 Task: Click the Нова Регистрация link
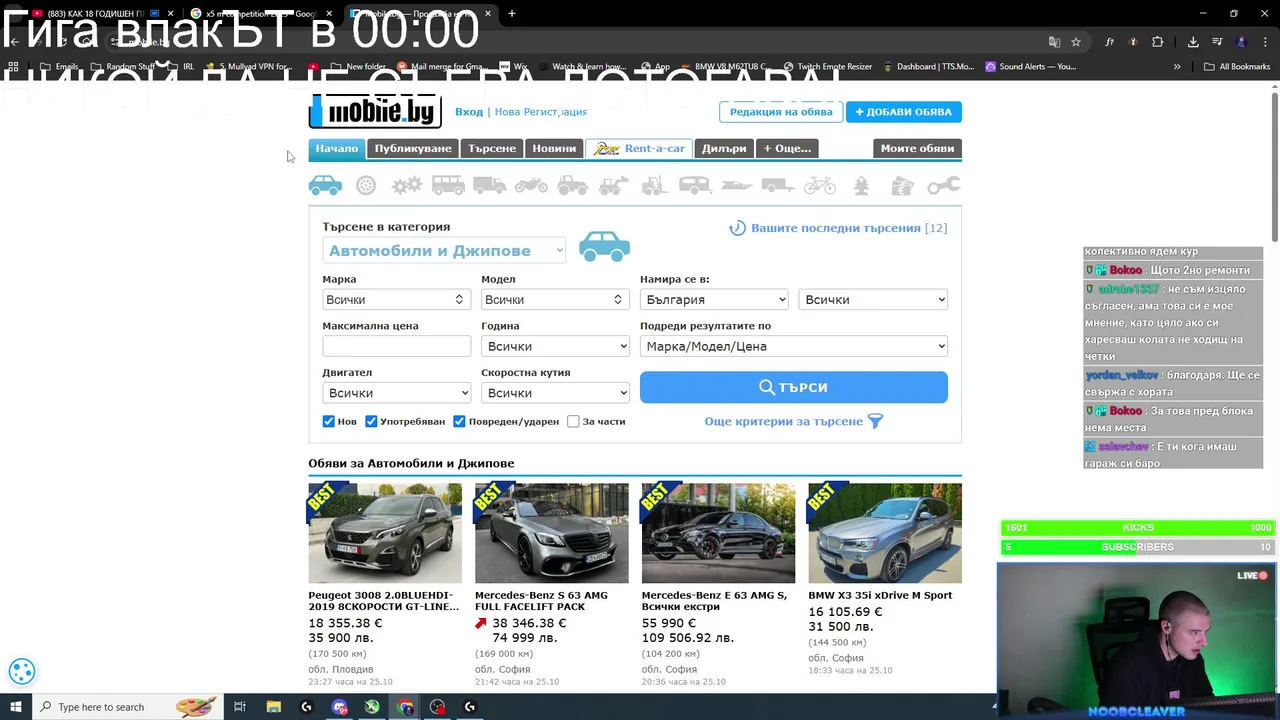tap(541, 112)
